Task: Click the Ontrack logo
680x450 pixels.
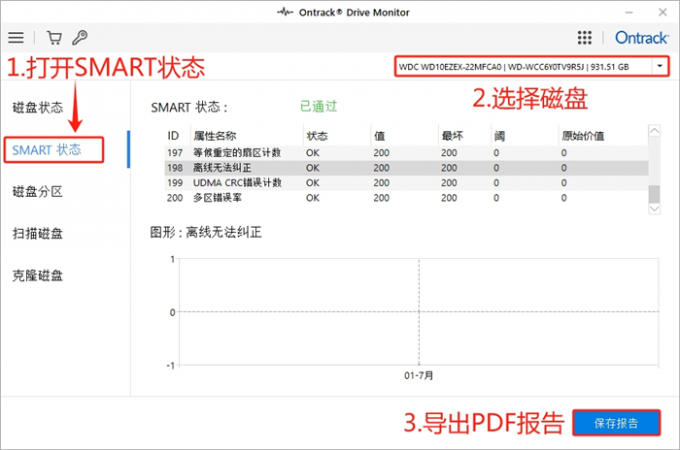Action: point(641,38)
